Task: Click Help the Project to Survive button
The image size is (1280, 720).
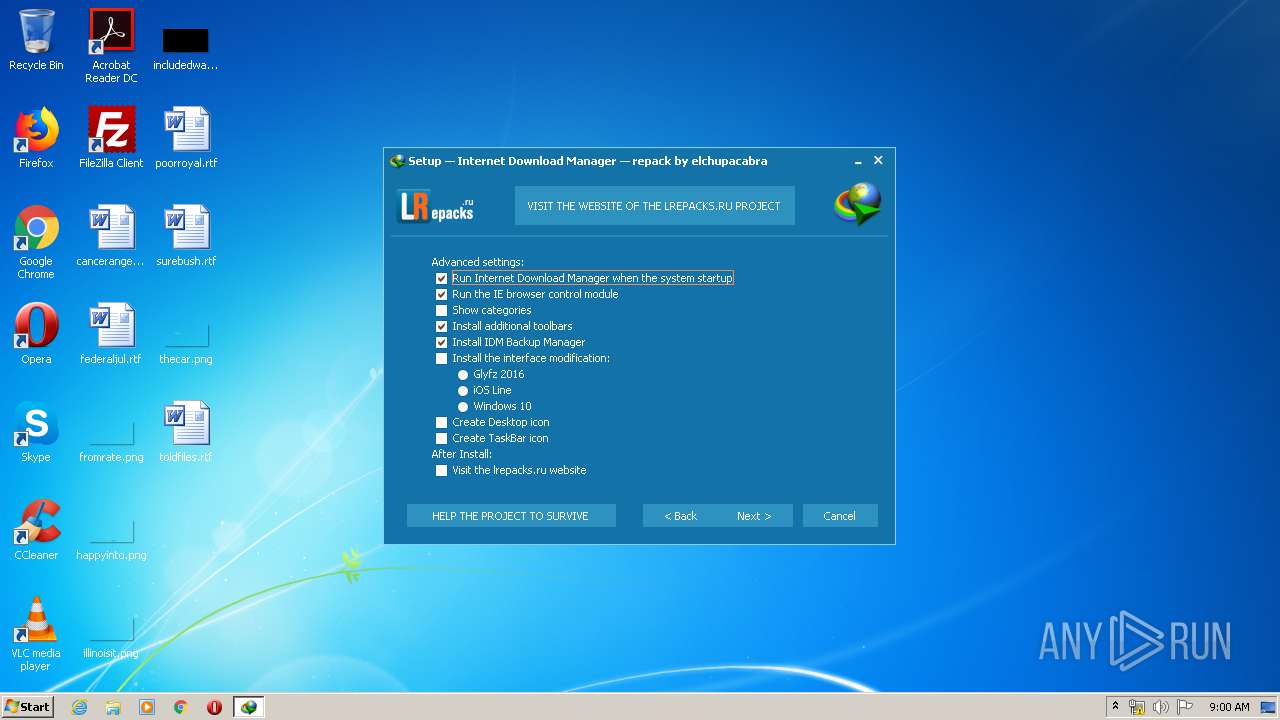Action: [511, 516]
